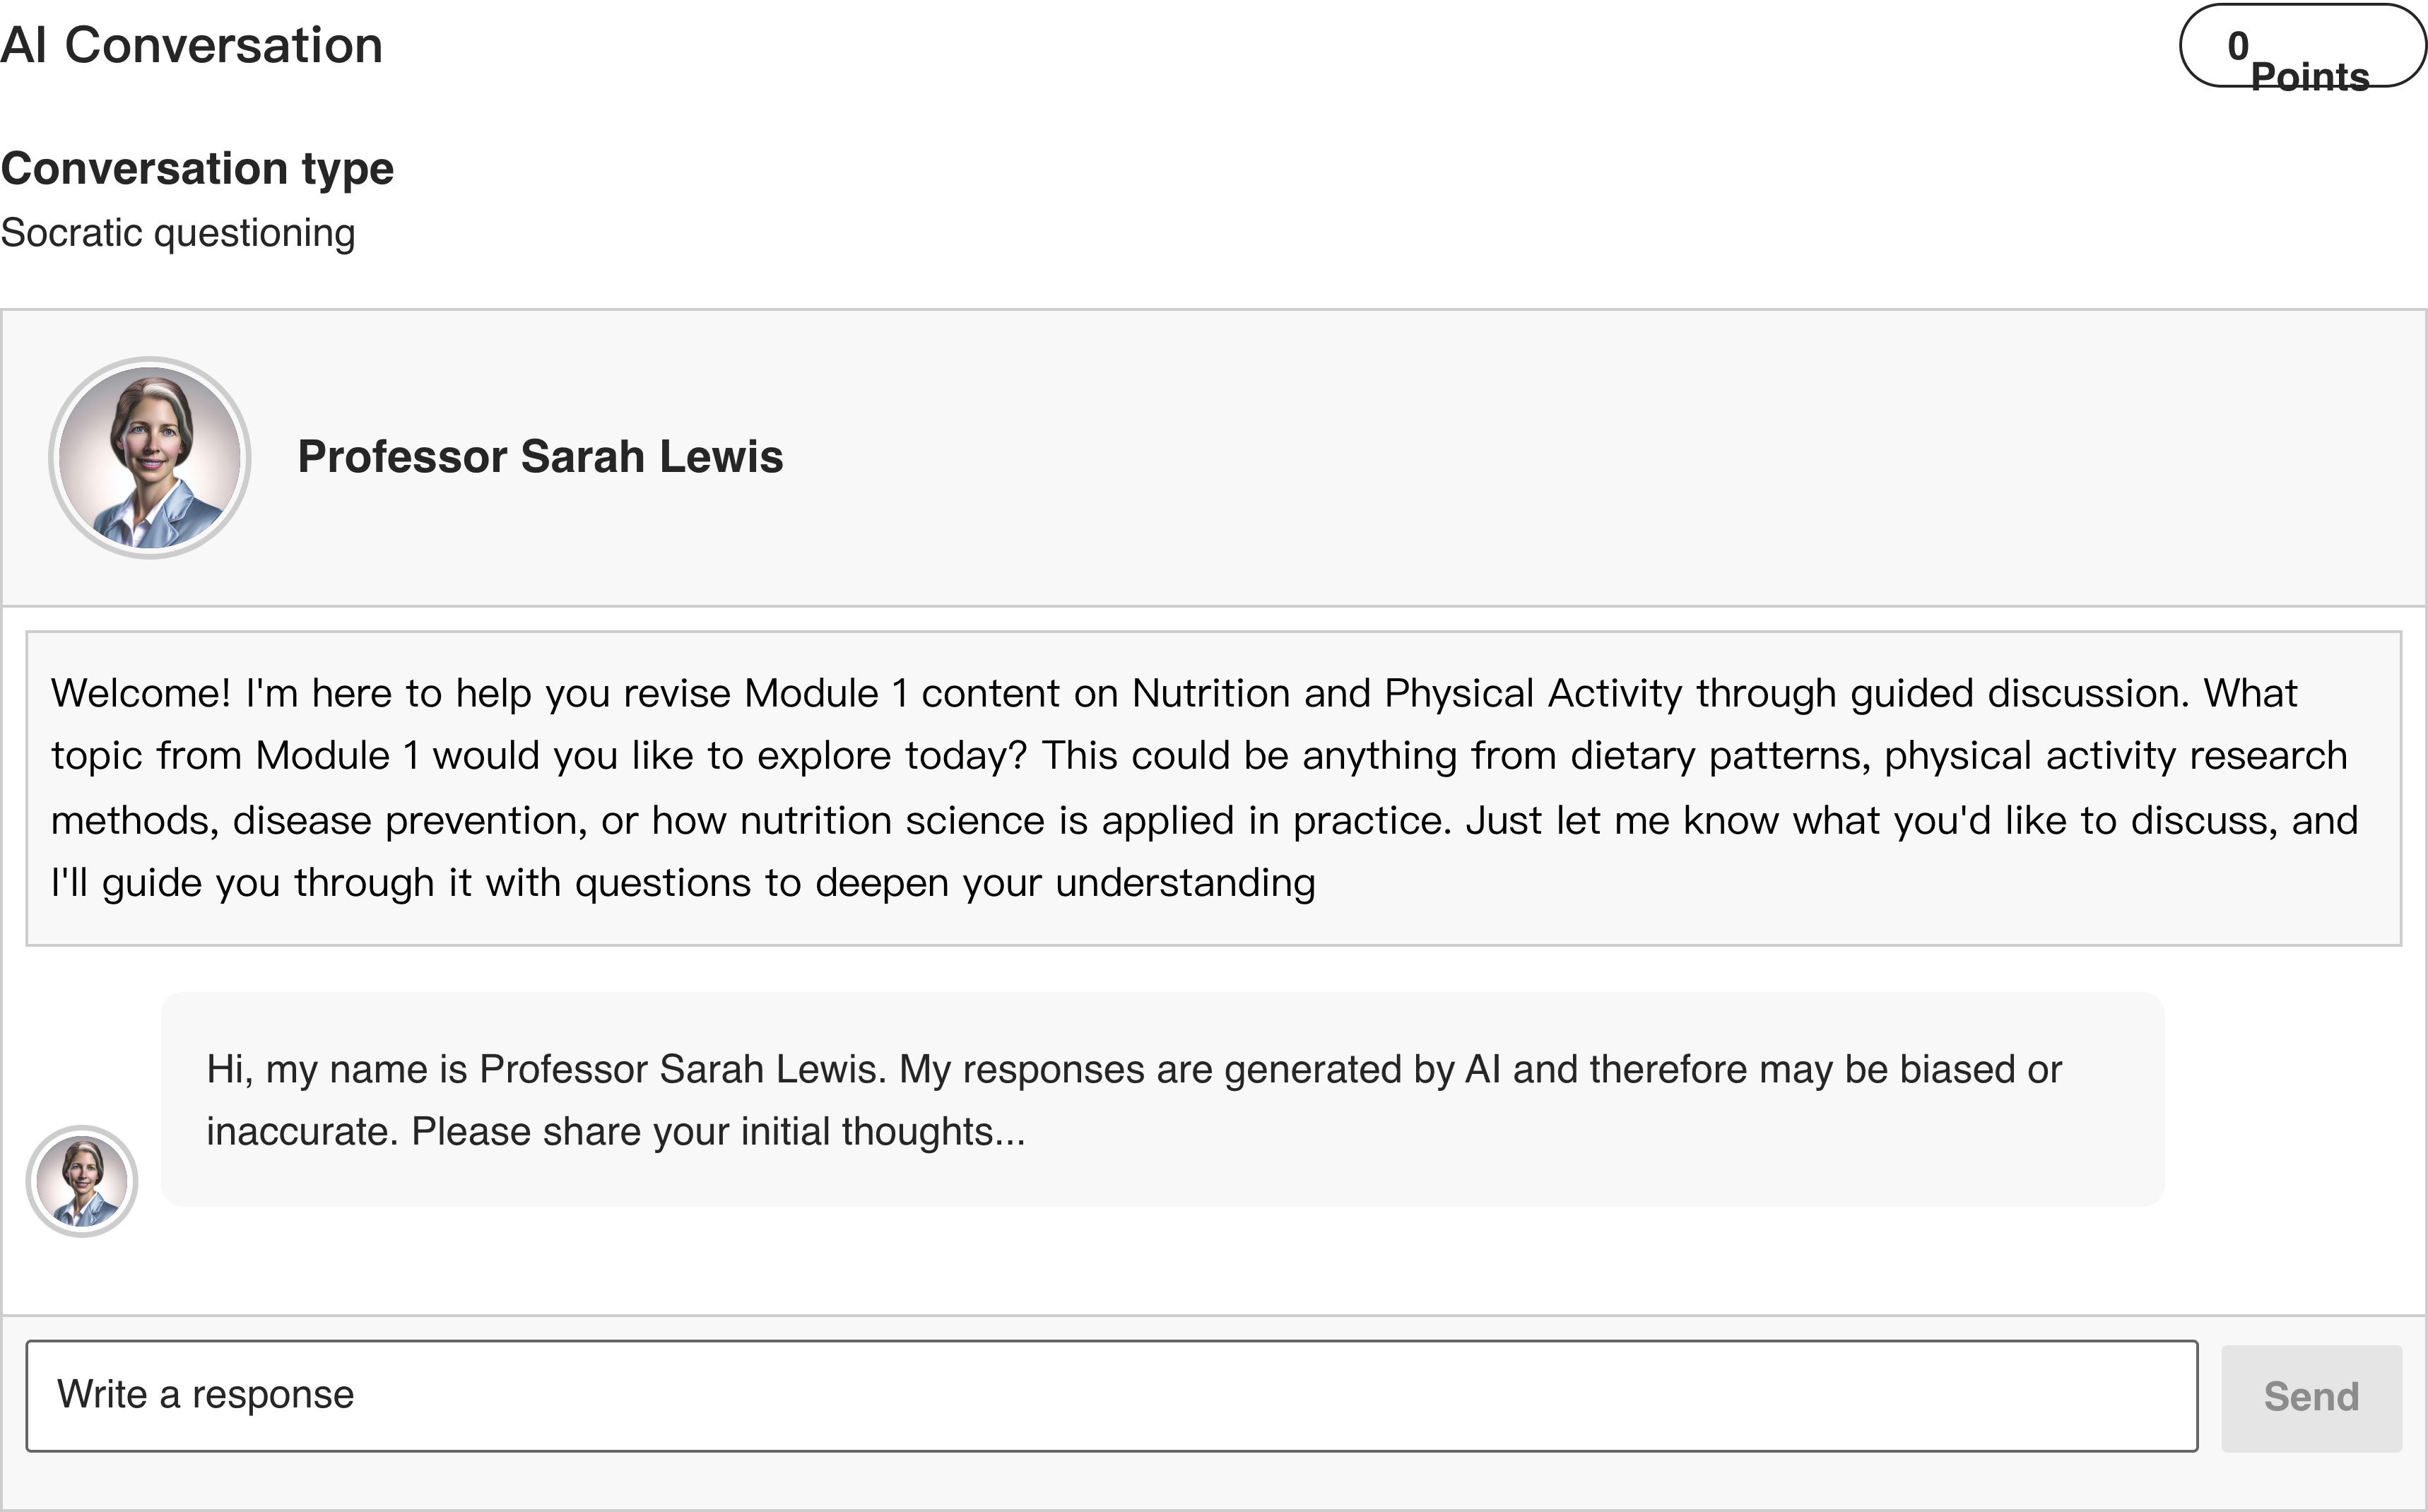Click the large Professor Sarah Lewis avatar
This screenshot has height=1512, width=2428.
tap(150, 458)
